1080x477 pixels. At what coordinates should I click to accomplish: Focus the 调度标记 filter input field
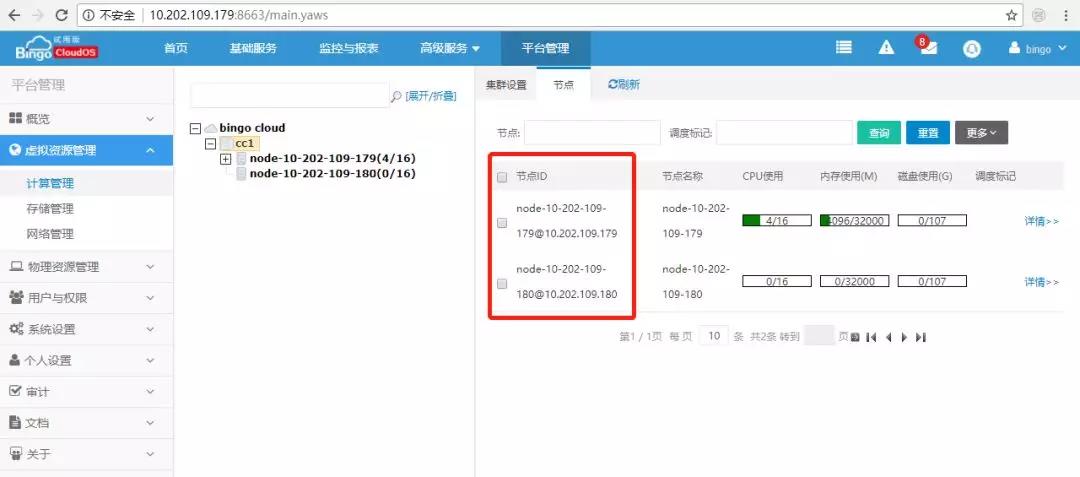pos(784,133)
